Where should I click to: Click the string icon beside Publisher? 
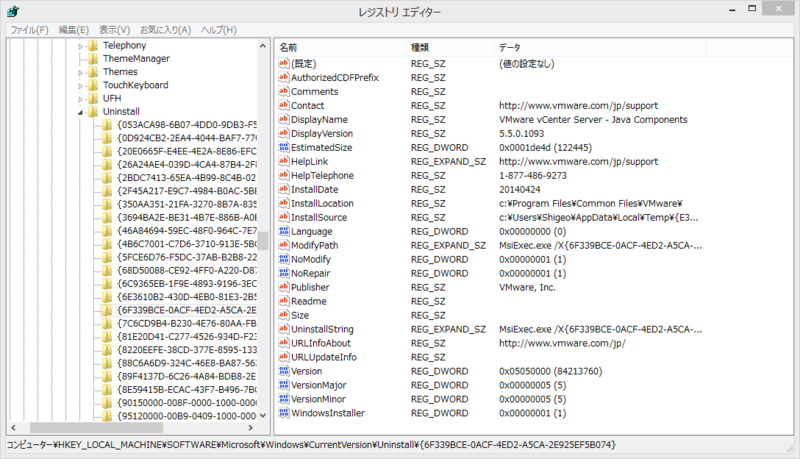284,287
